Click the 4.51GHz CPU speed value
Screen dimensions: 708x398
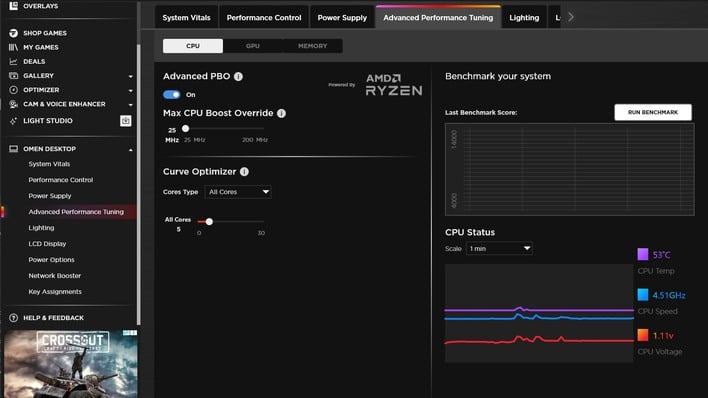669,295
